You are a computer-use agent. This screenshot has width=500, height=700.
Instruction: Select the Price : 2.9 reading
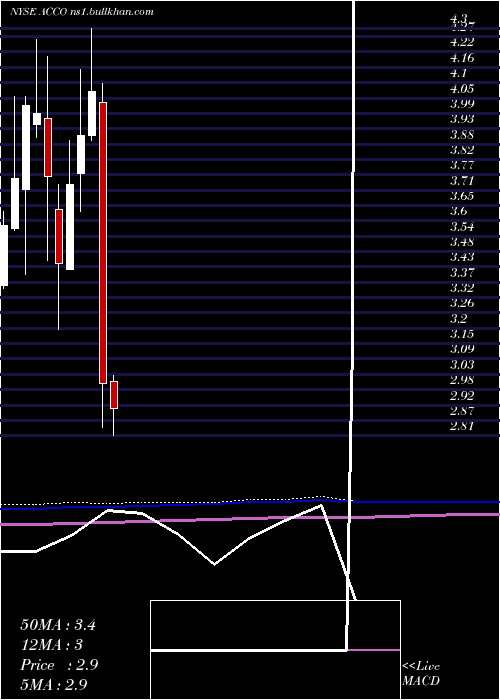coord(59,665)
